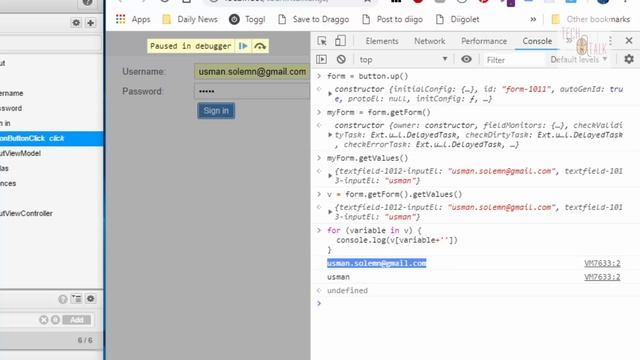Show more bookmarks chevron
The image size is (640, 360).
point(533,19)
